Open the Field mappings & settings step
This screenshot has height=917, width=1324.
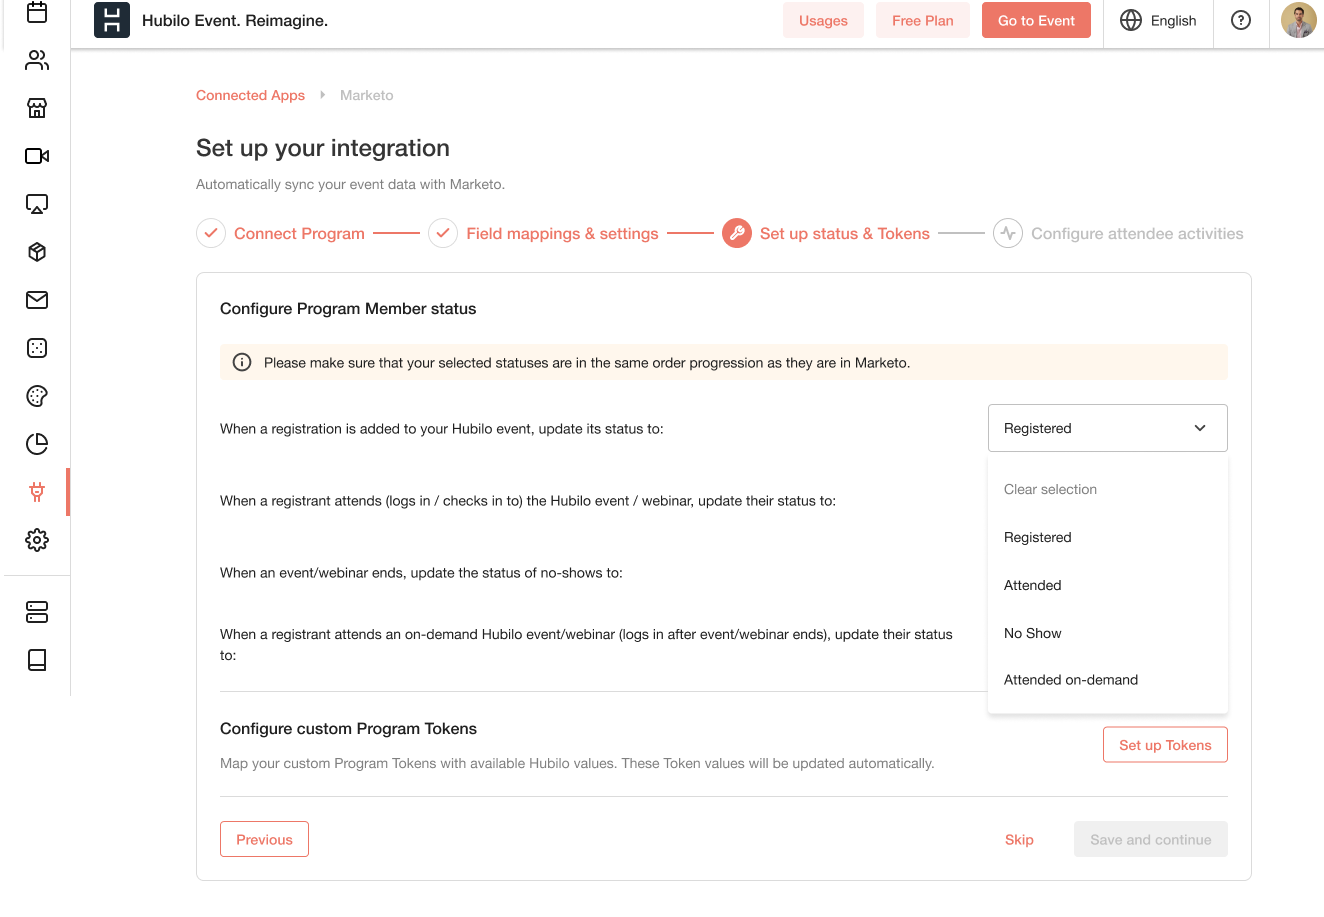click(x=562, y=233)
